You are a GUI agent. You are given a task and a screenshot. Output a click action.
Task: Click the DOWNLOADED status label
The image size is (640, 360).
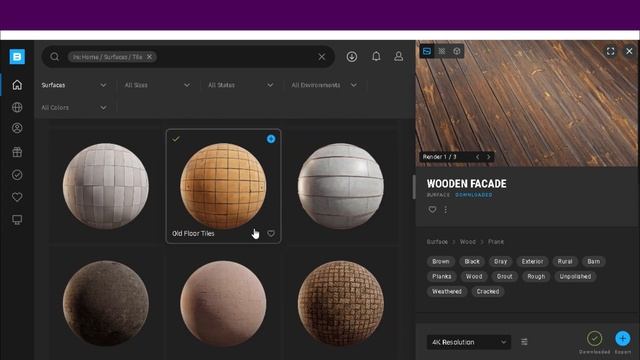(473, 195)
